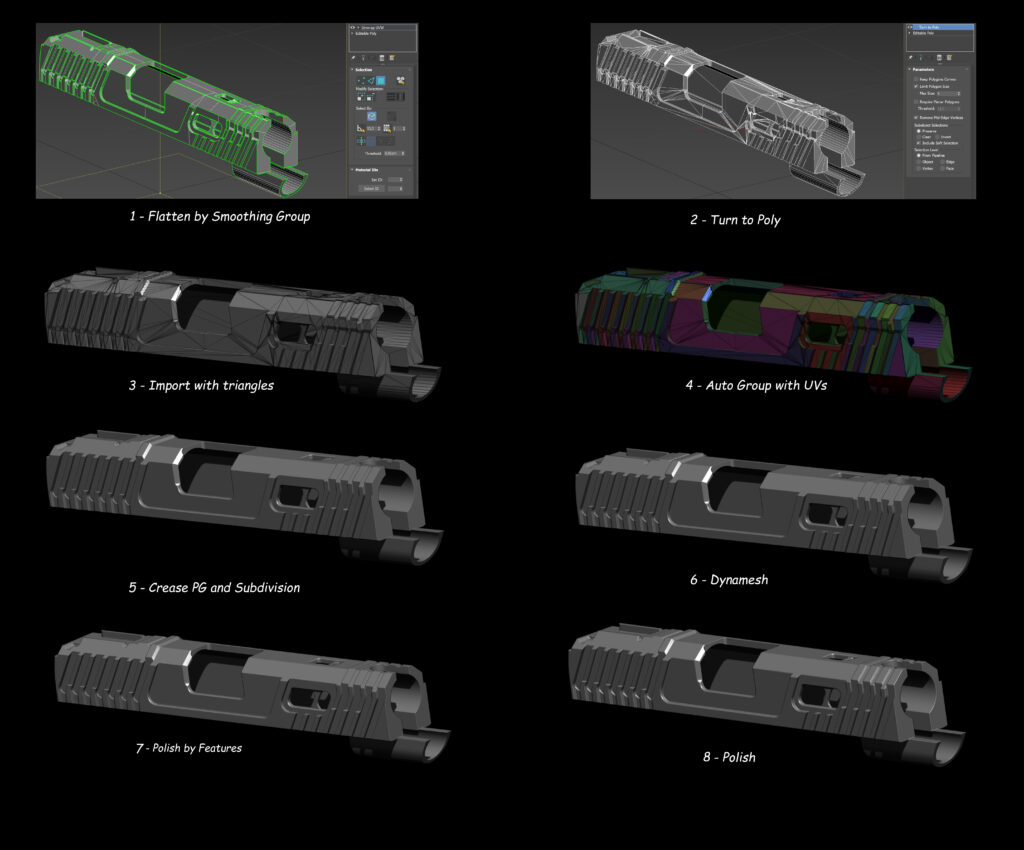Select the From Pipeline radio button
Viewport: 1024px width, 850px height.
[x=919, y=155]
